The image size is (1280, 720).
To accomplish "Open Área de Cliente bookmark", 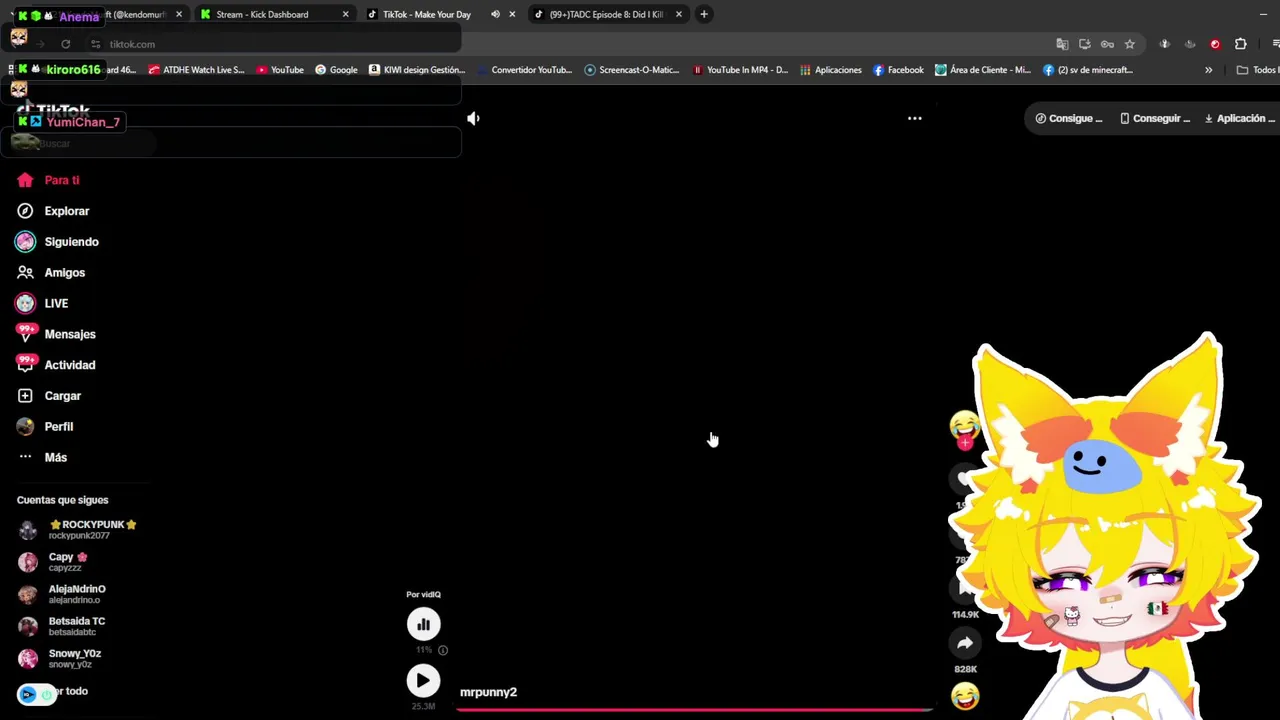I will (982, 70).
